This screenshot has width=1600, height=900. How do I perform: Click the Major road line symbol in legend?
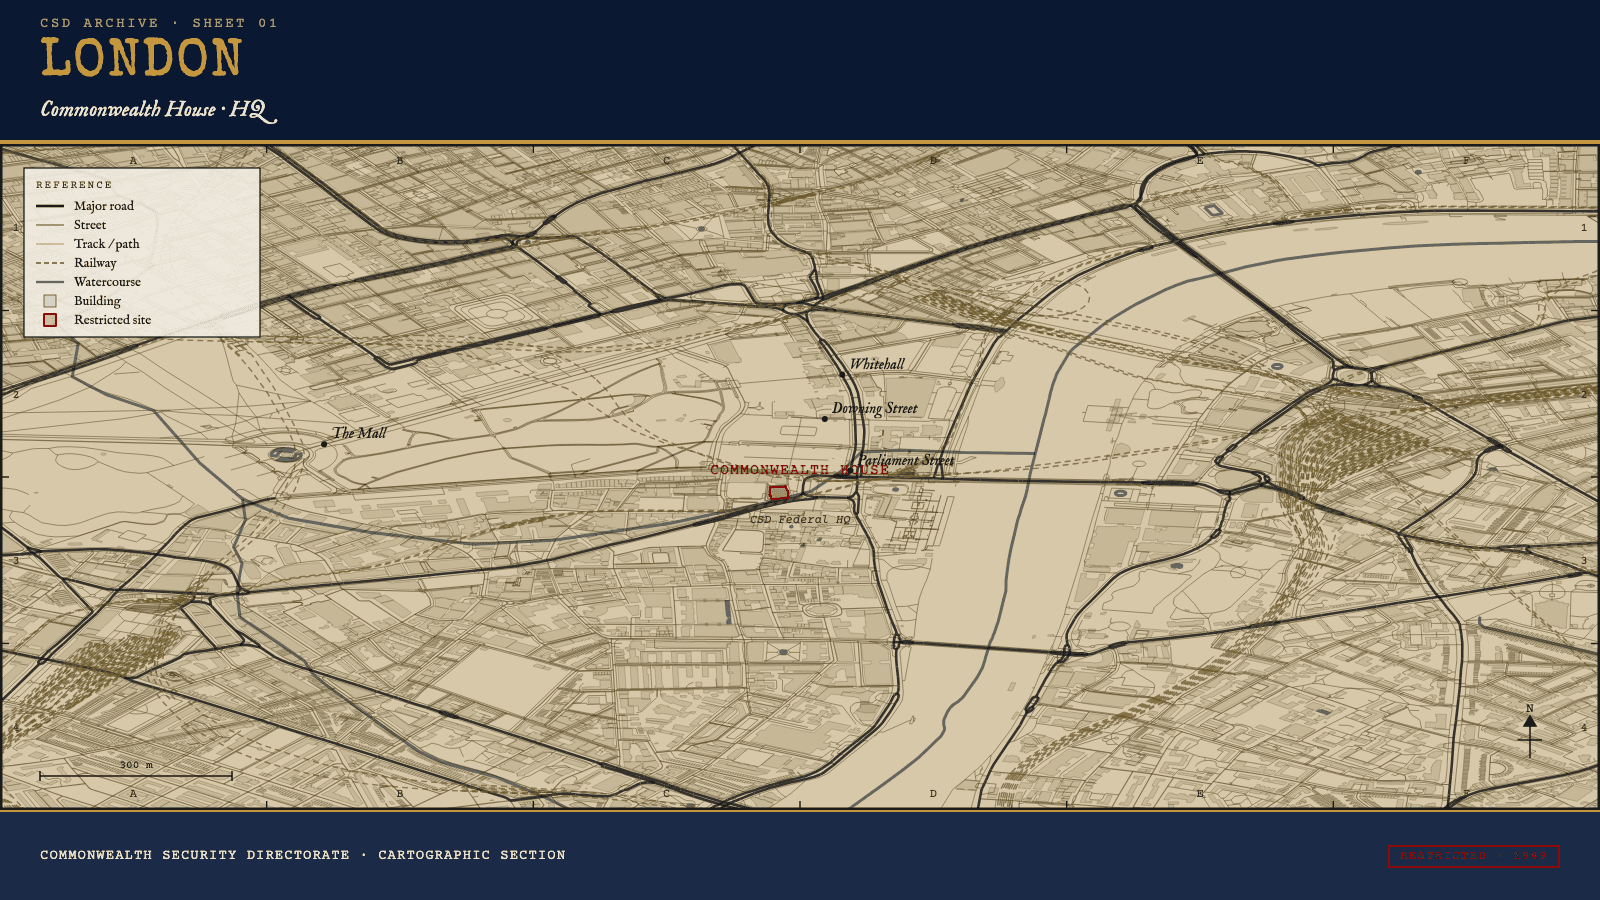(x=50, y=206)
